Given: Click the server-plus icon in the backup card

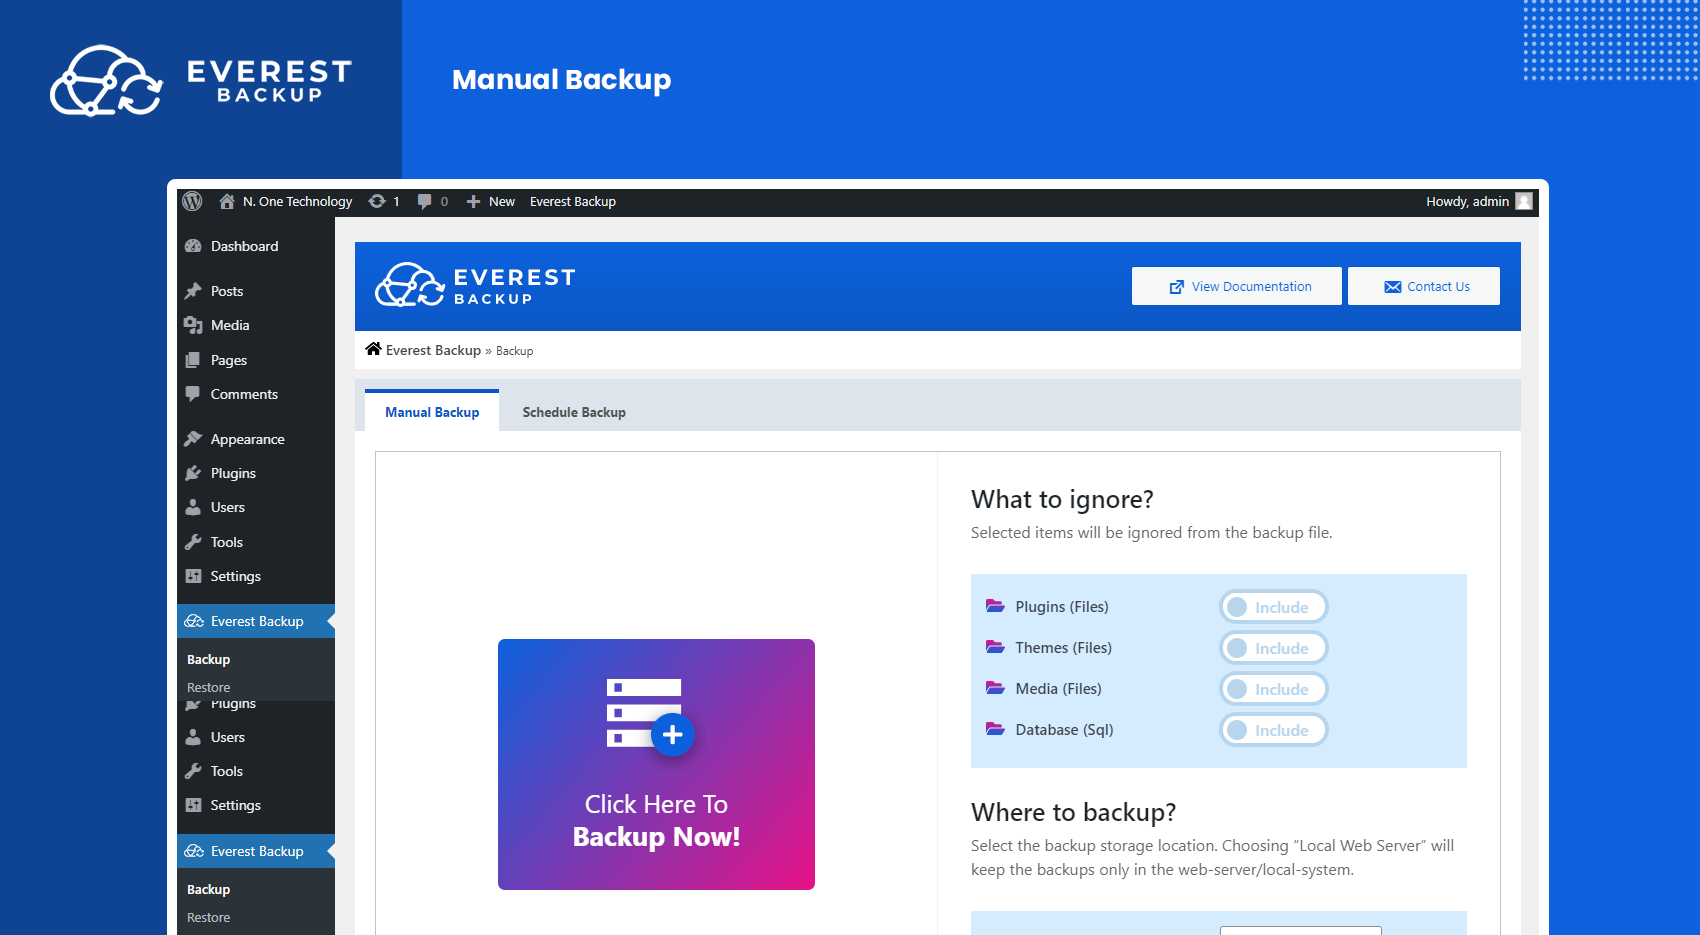Looking at the screenshot, I should 650,716.
